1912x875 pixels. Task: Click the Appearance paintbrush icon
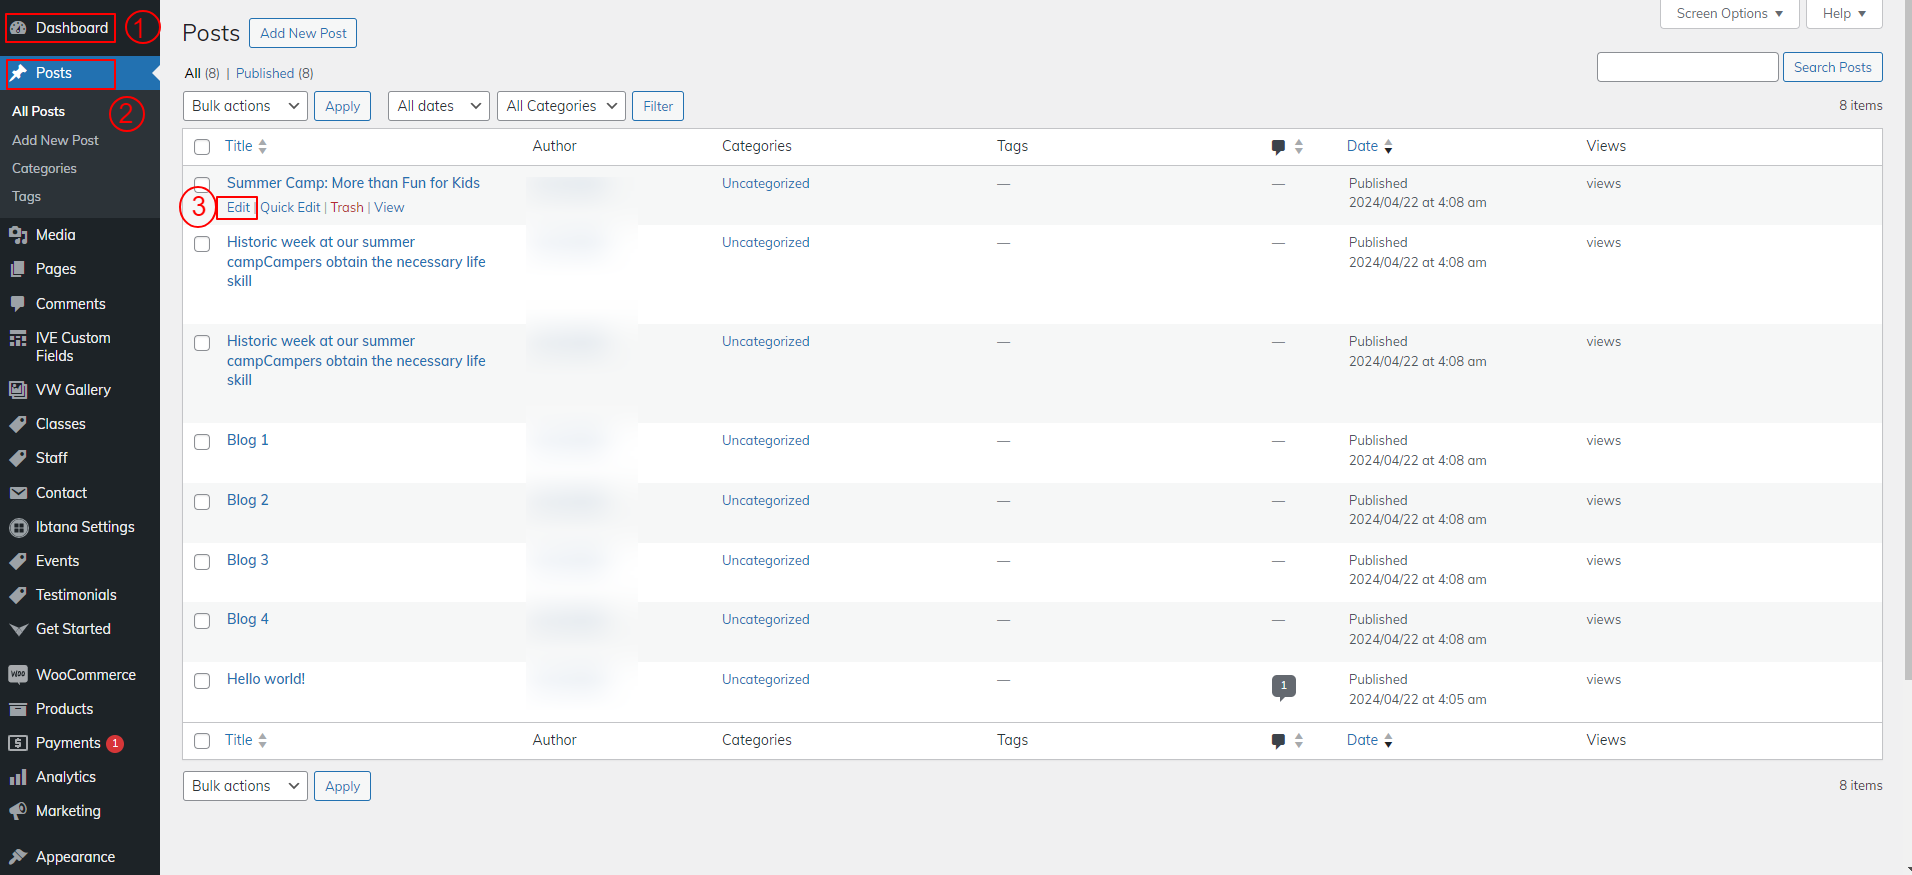(18, 857)
